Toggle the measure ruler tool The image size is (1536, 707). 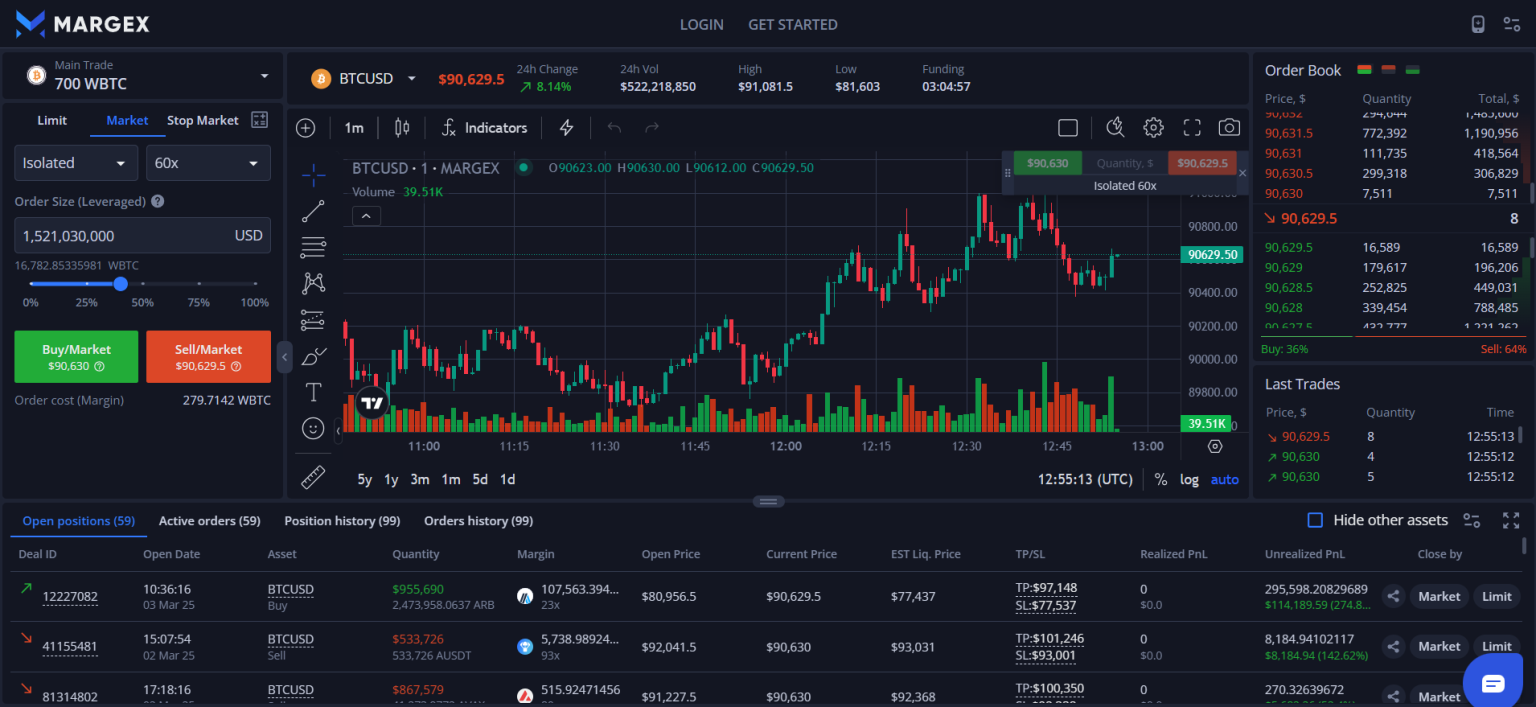313,477
